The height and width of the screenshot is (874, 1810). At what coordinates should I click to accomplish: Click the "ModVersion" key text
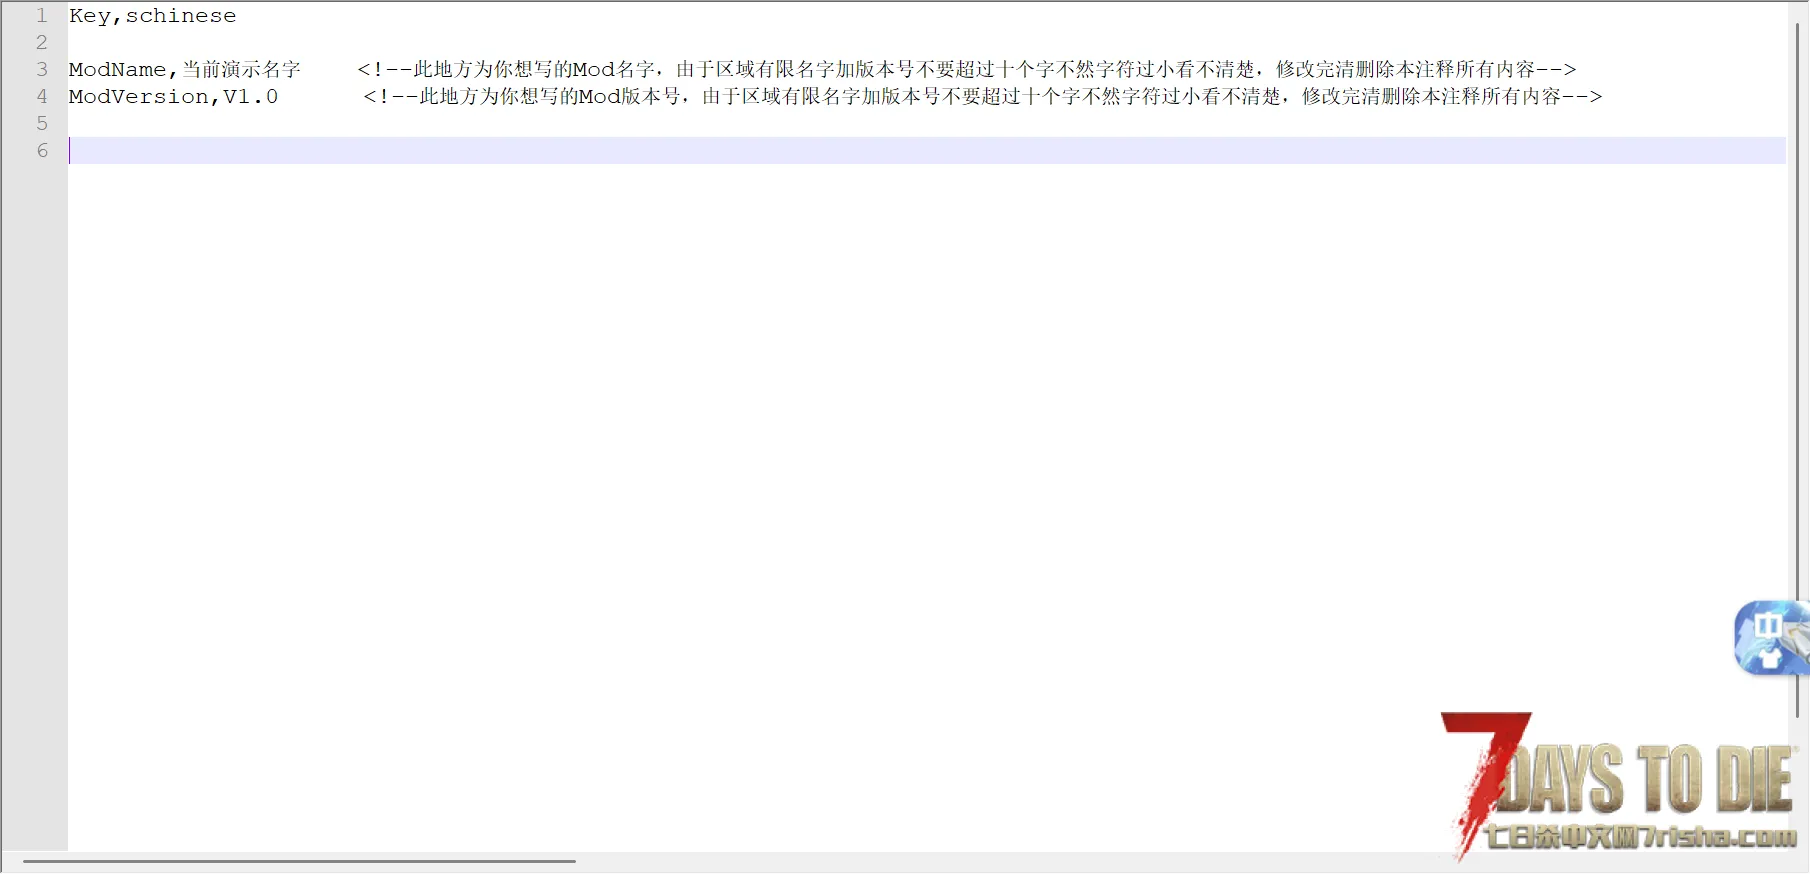click(138, 97)
